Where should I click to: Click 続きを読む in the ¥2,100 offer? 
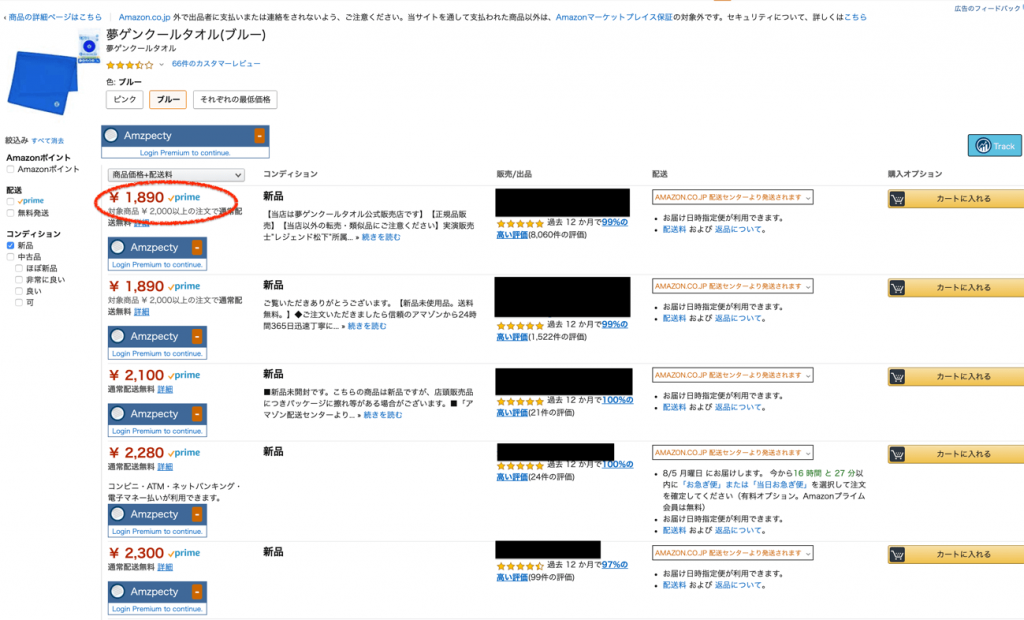coord(383,415)
